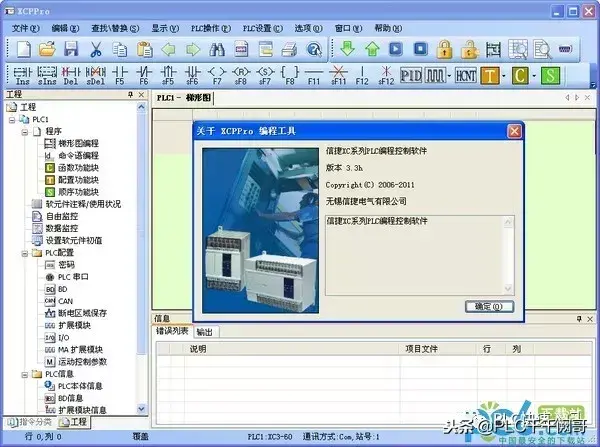Collapse the PLC1 tree node

pyautogui.click(x=12, y=120)
